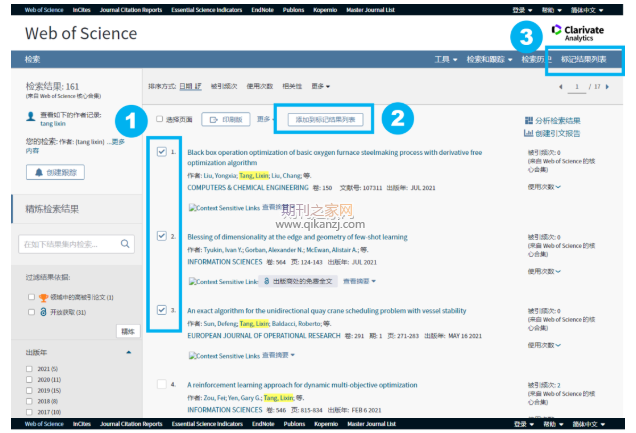Click the author record person icon

pyautogui.click(x=30, y=117)
